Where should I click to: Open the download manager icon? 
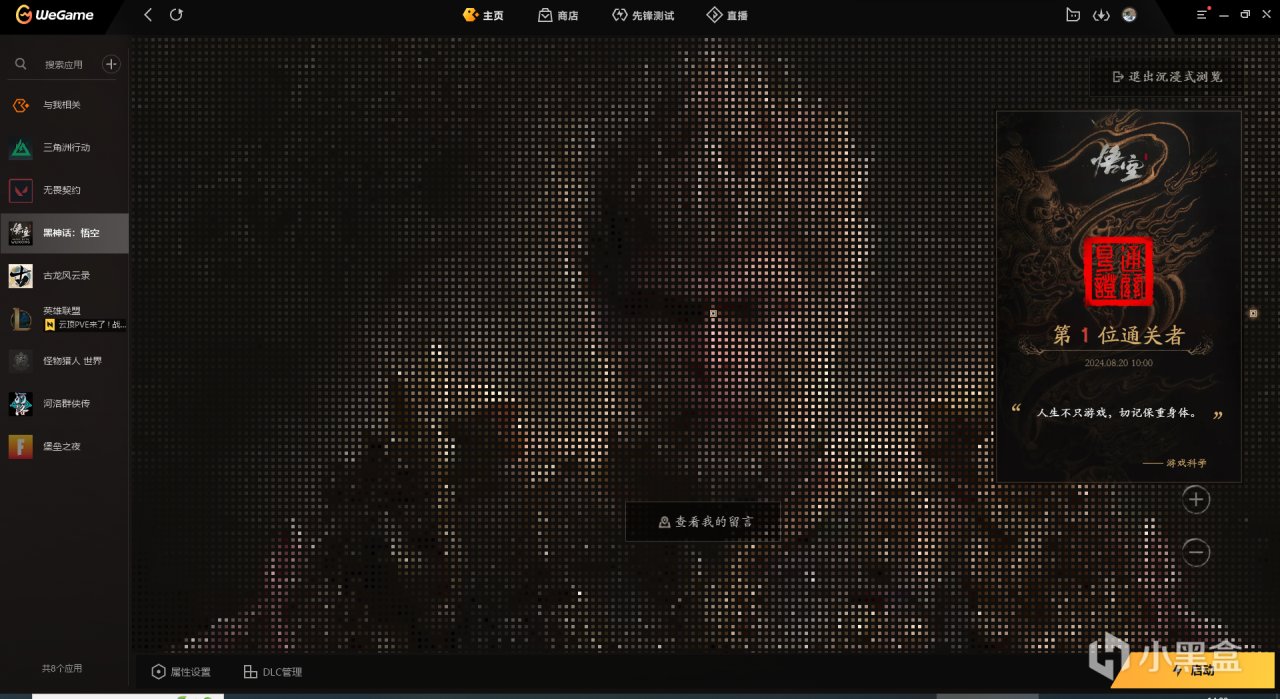[1101, 15]
